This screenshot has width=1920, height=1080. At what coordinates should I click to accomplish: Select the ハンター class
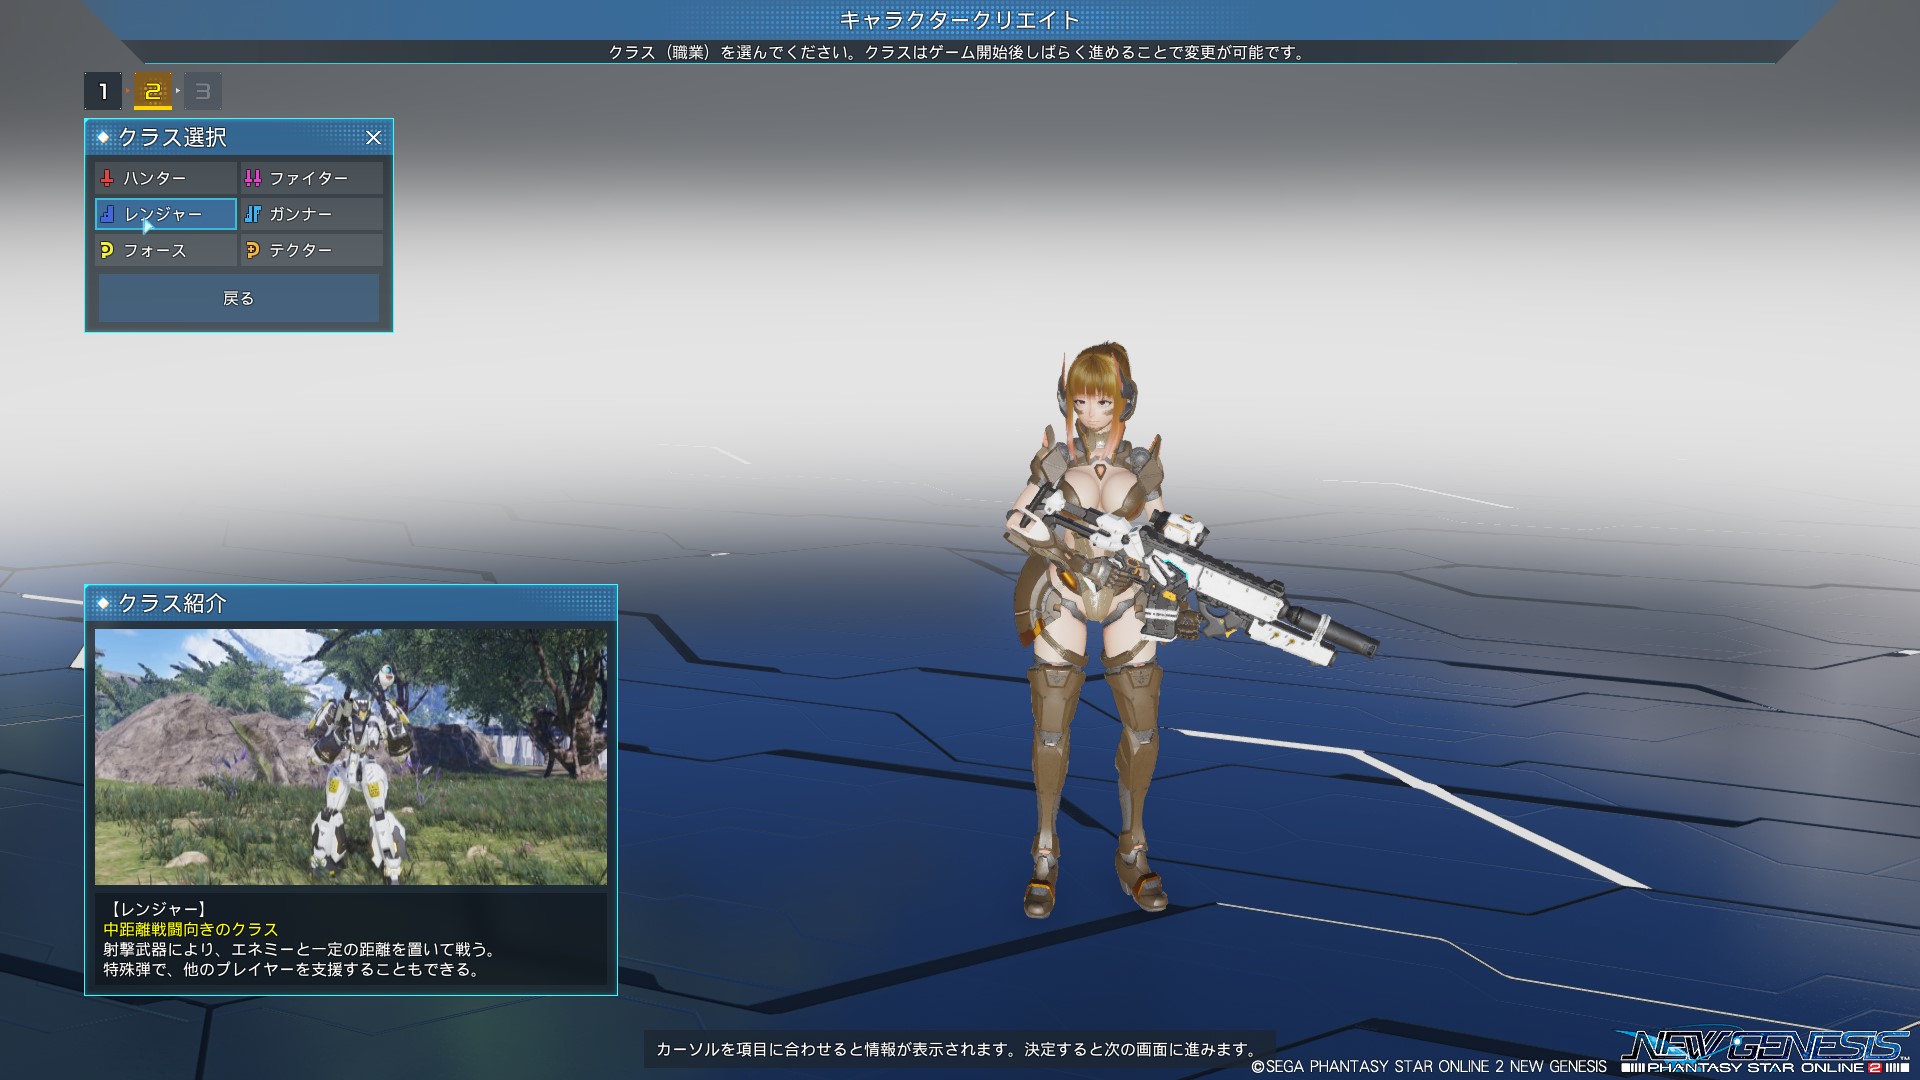click(x=166, y=178)
